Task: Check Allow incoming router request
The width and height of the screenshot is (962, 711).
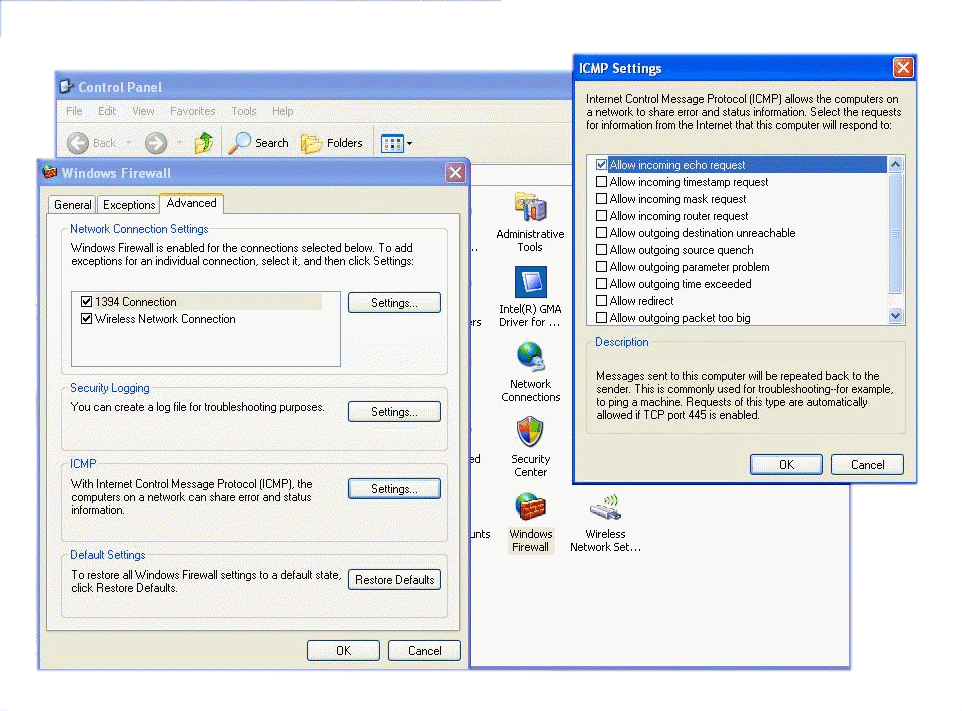Action: (x=601, y=216)
